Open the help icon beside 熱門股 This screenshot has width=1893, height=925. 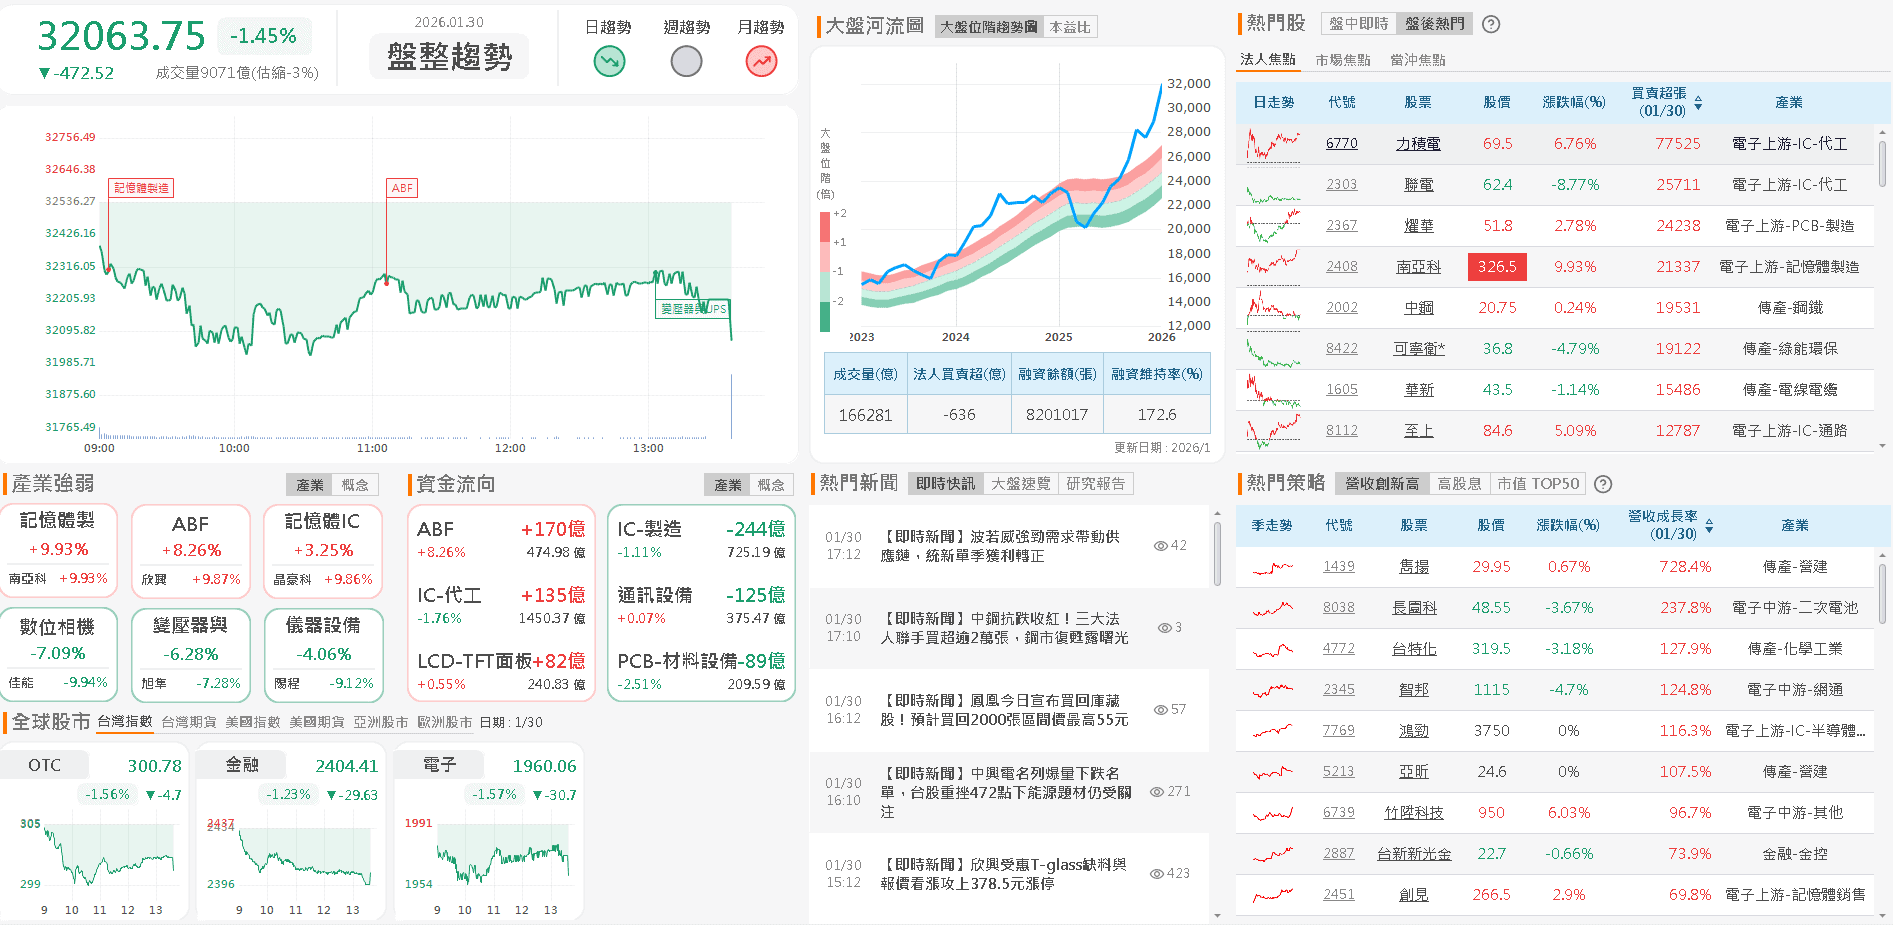coord(1490,23)
